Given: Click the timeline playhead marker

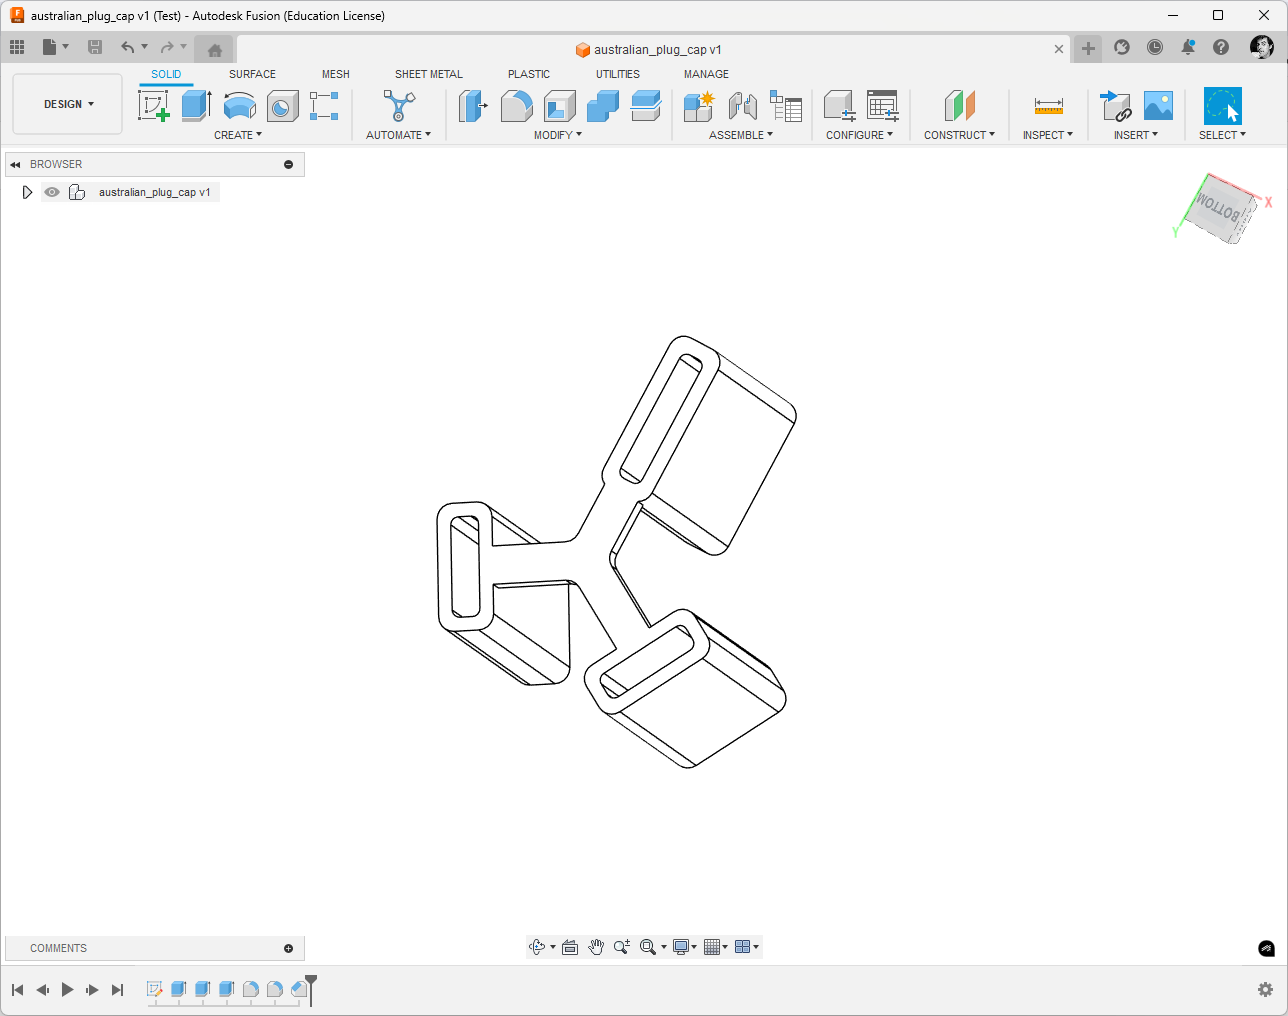Looking at the screenshot, I should click(x=311, y=988).
